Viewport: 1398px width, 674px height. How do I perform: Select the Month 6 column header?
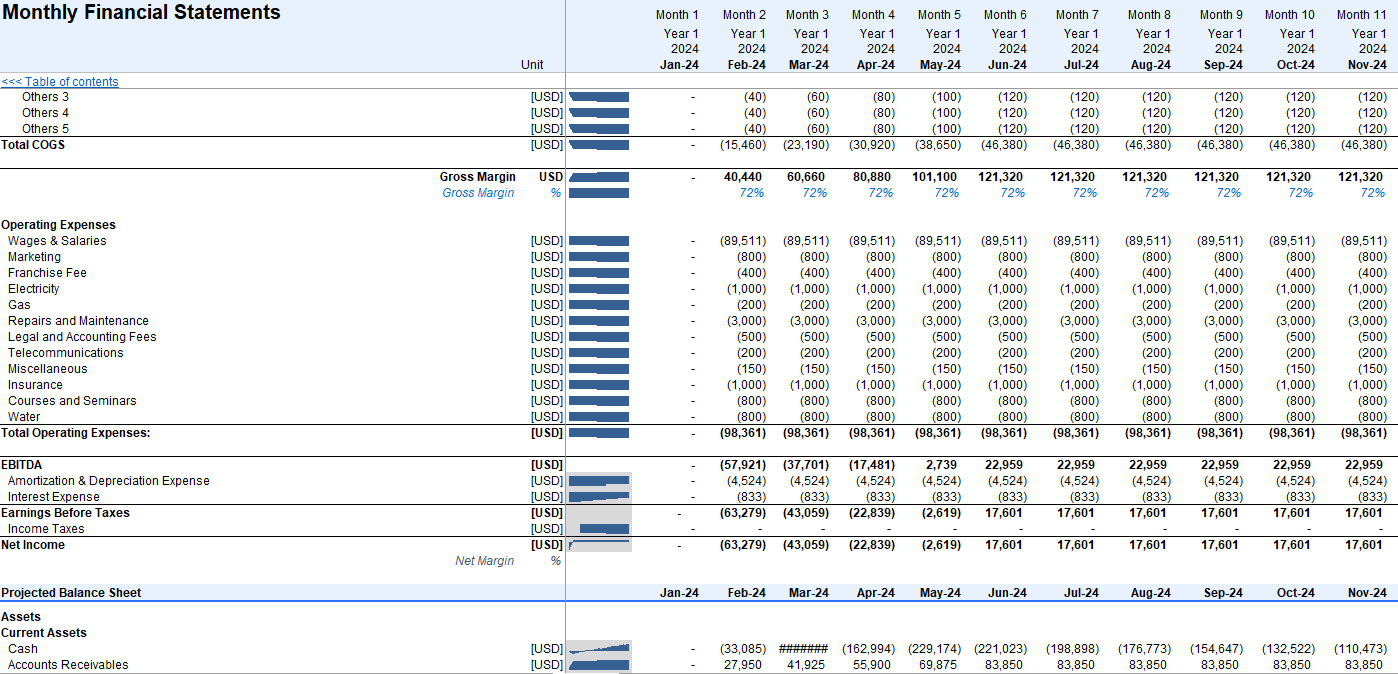click(x=1005, y=15)
